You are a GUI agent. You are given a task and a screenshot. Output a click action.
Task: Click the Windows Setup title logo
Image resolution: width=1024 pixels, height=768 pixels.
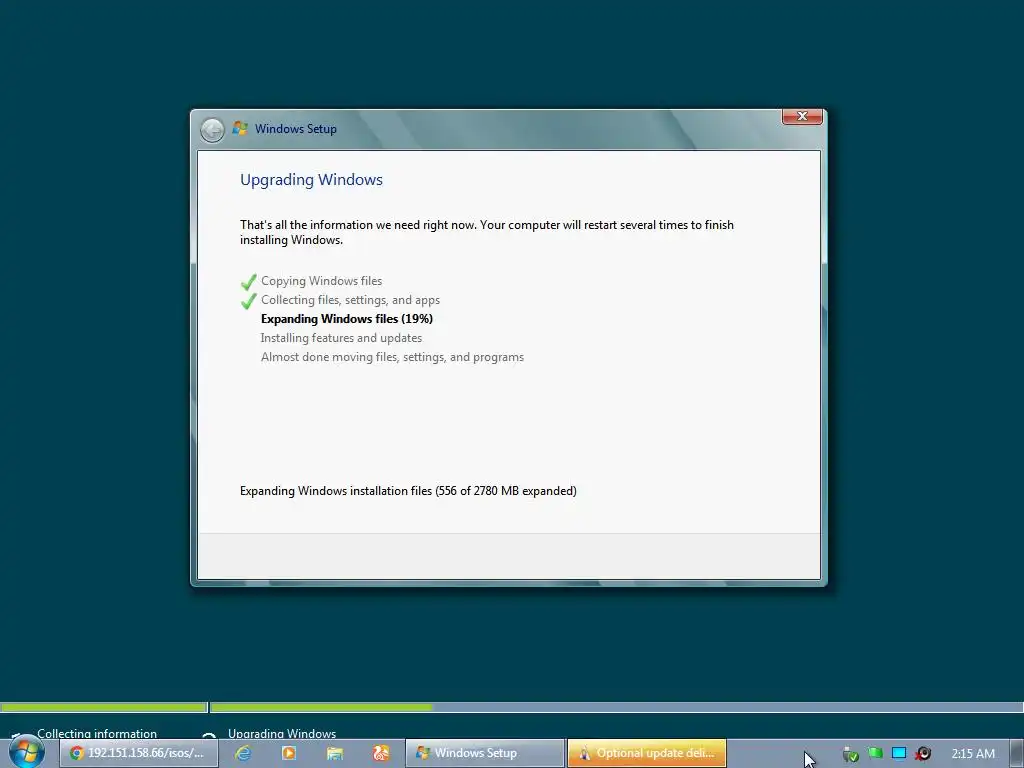point(240,129)
